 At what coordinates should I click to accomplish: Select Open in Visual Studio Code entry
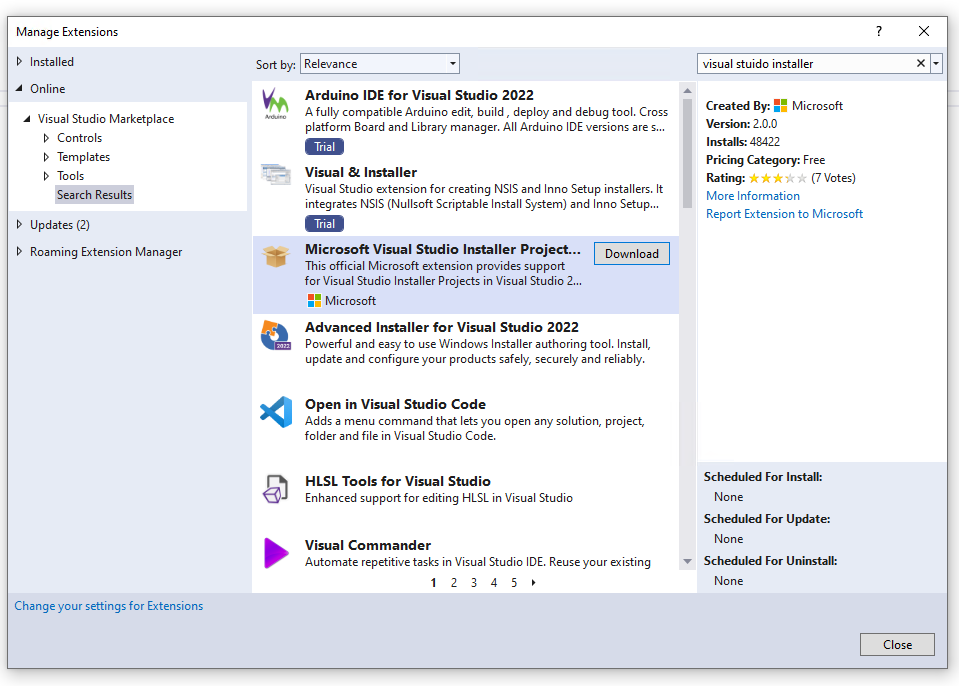[395, 404]
